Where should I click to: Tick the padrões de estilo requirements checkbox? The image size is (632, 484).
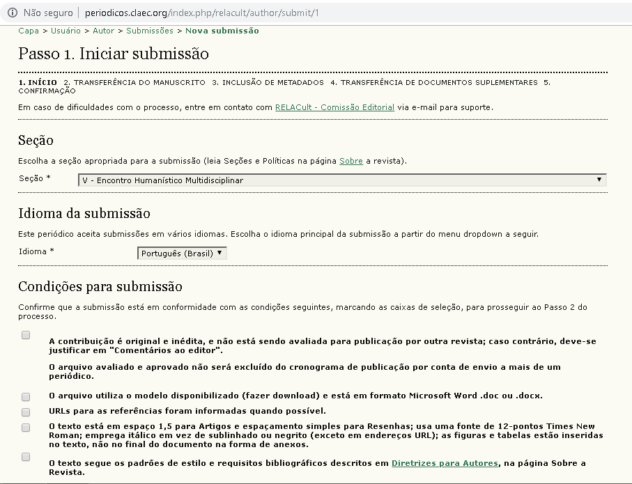pos(25,456)
